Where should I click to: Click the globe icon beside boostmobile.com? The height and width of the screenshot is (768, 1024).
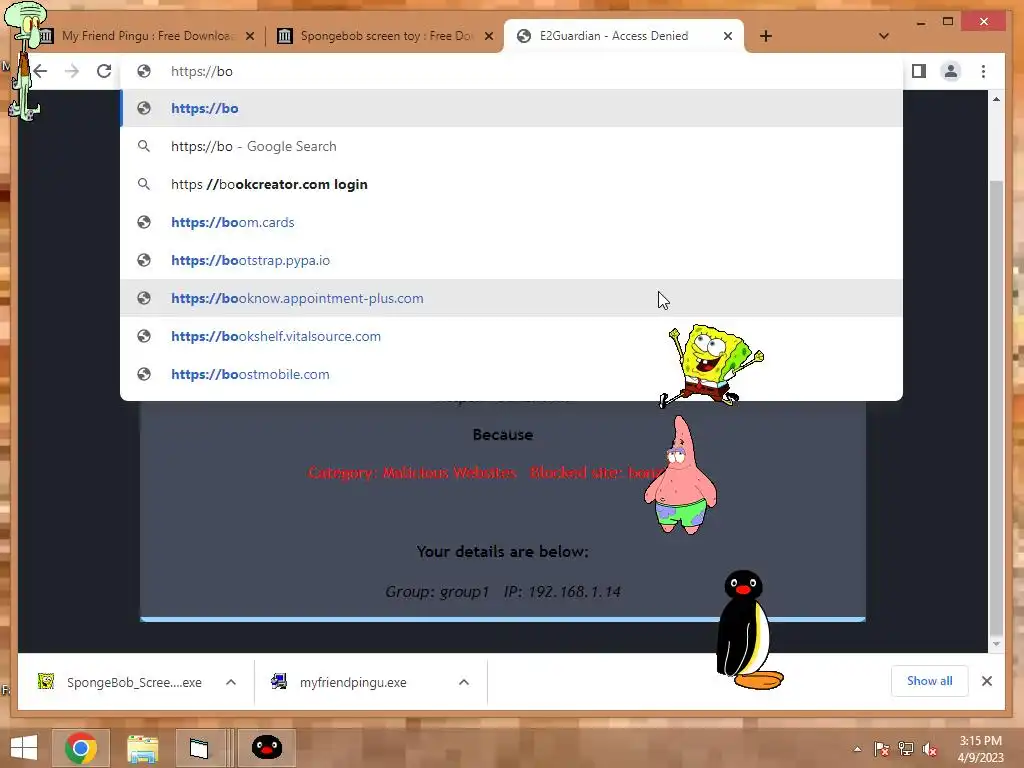pyautogui.click(x=144, y=374)
